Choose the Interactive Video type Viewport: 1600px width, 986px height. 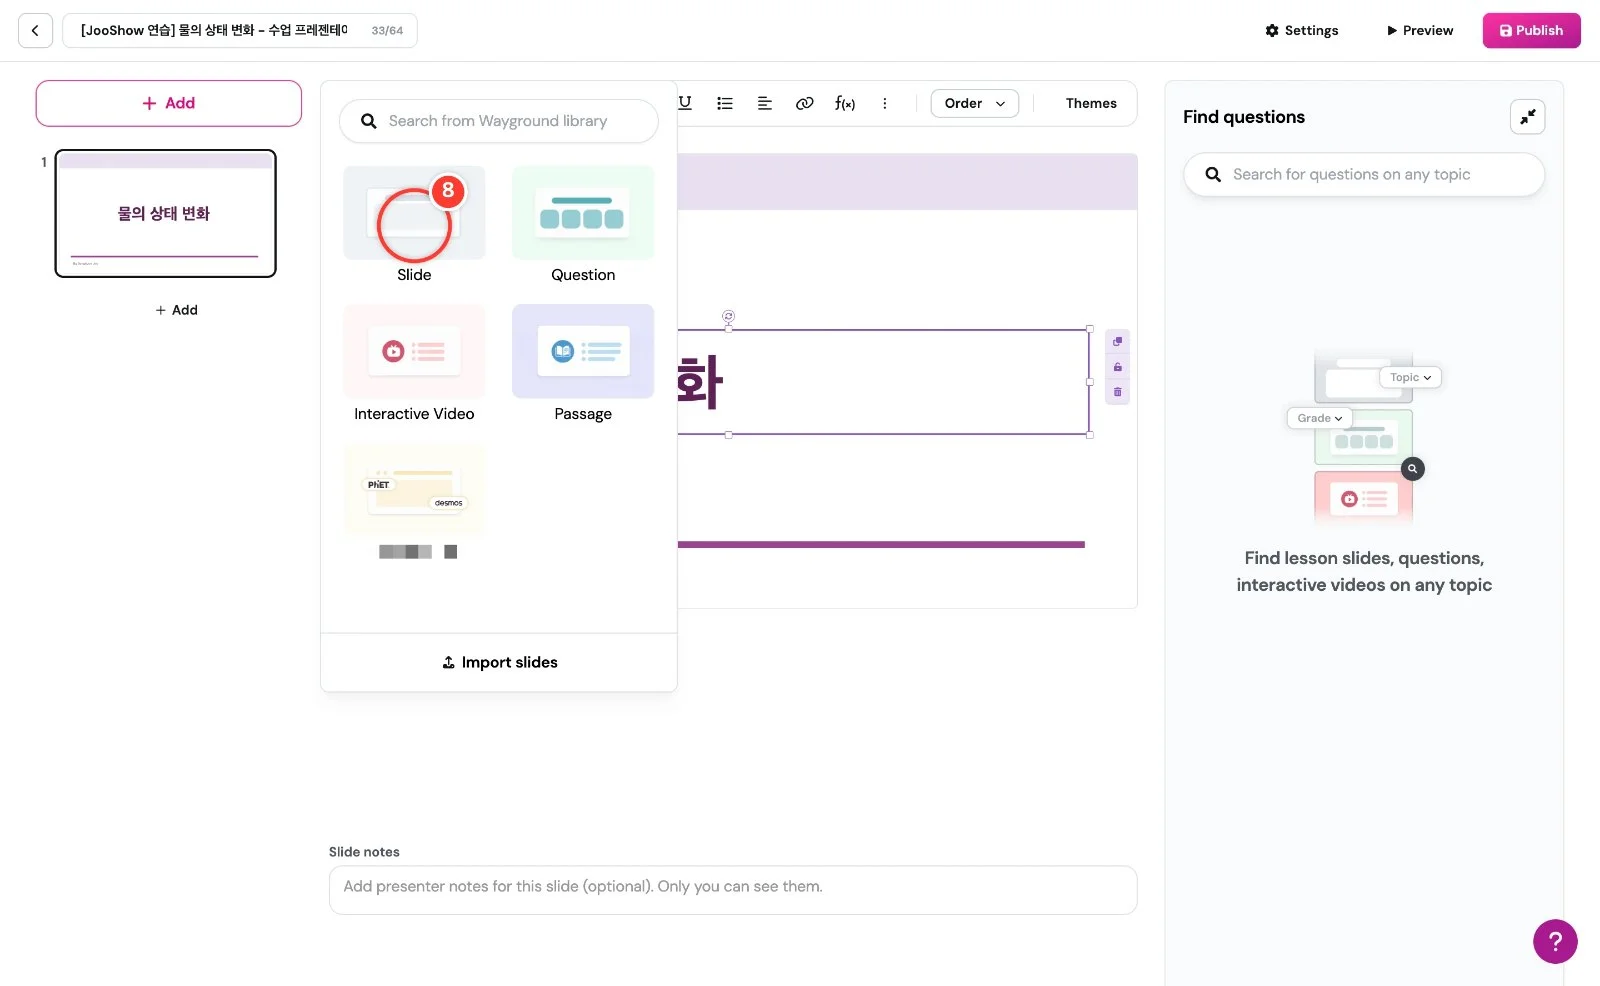tap(414, 364)
